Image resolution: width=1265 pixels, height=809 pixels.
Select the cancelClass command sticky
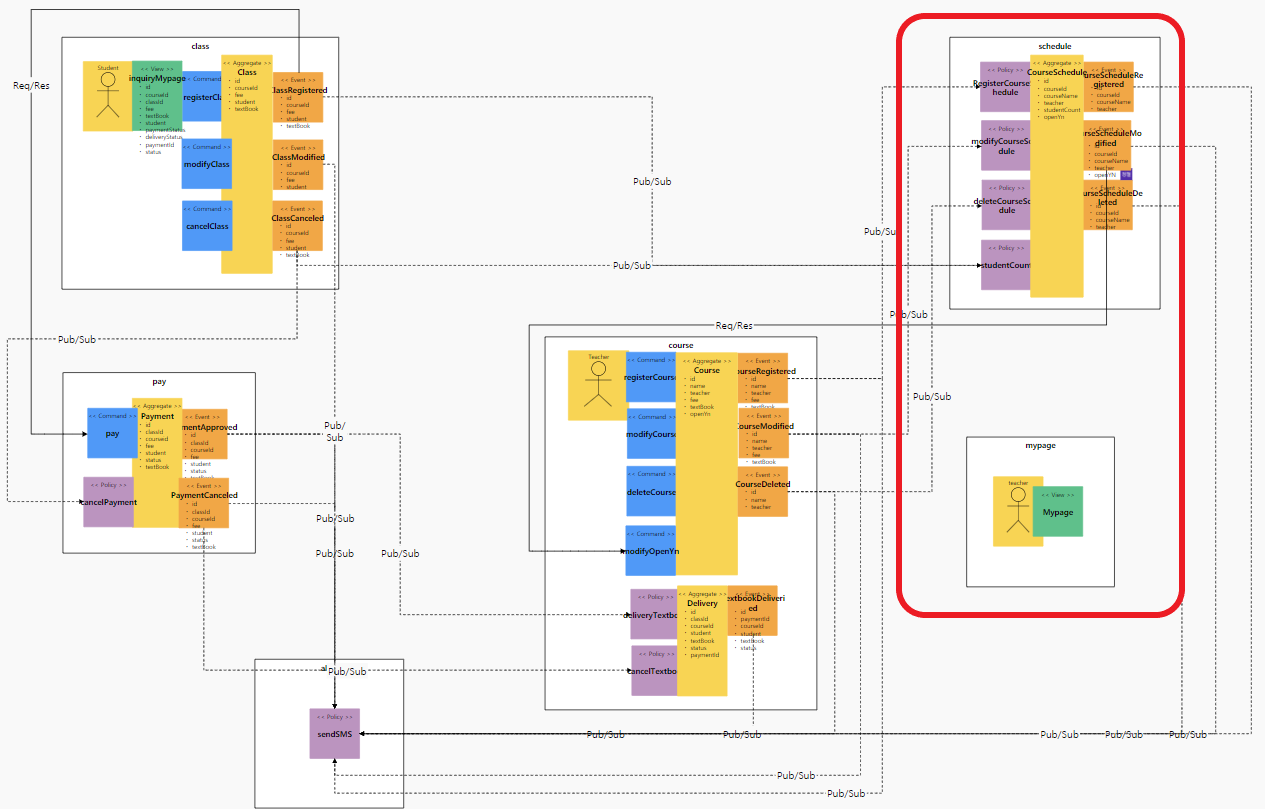point(207,225)
